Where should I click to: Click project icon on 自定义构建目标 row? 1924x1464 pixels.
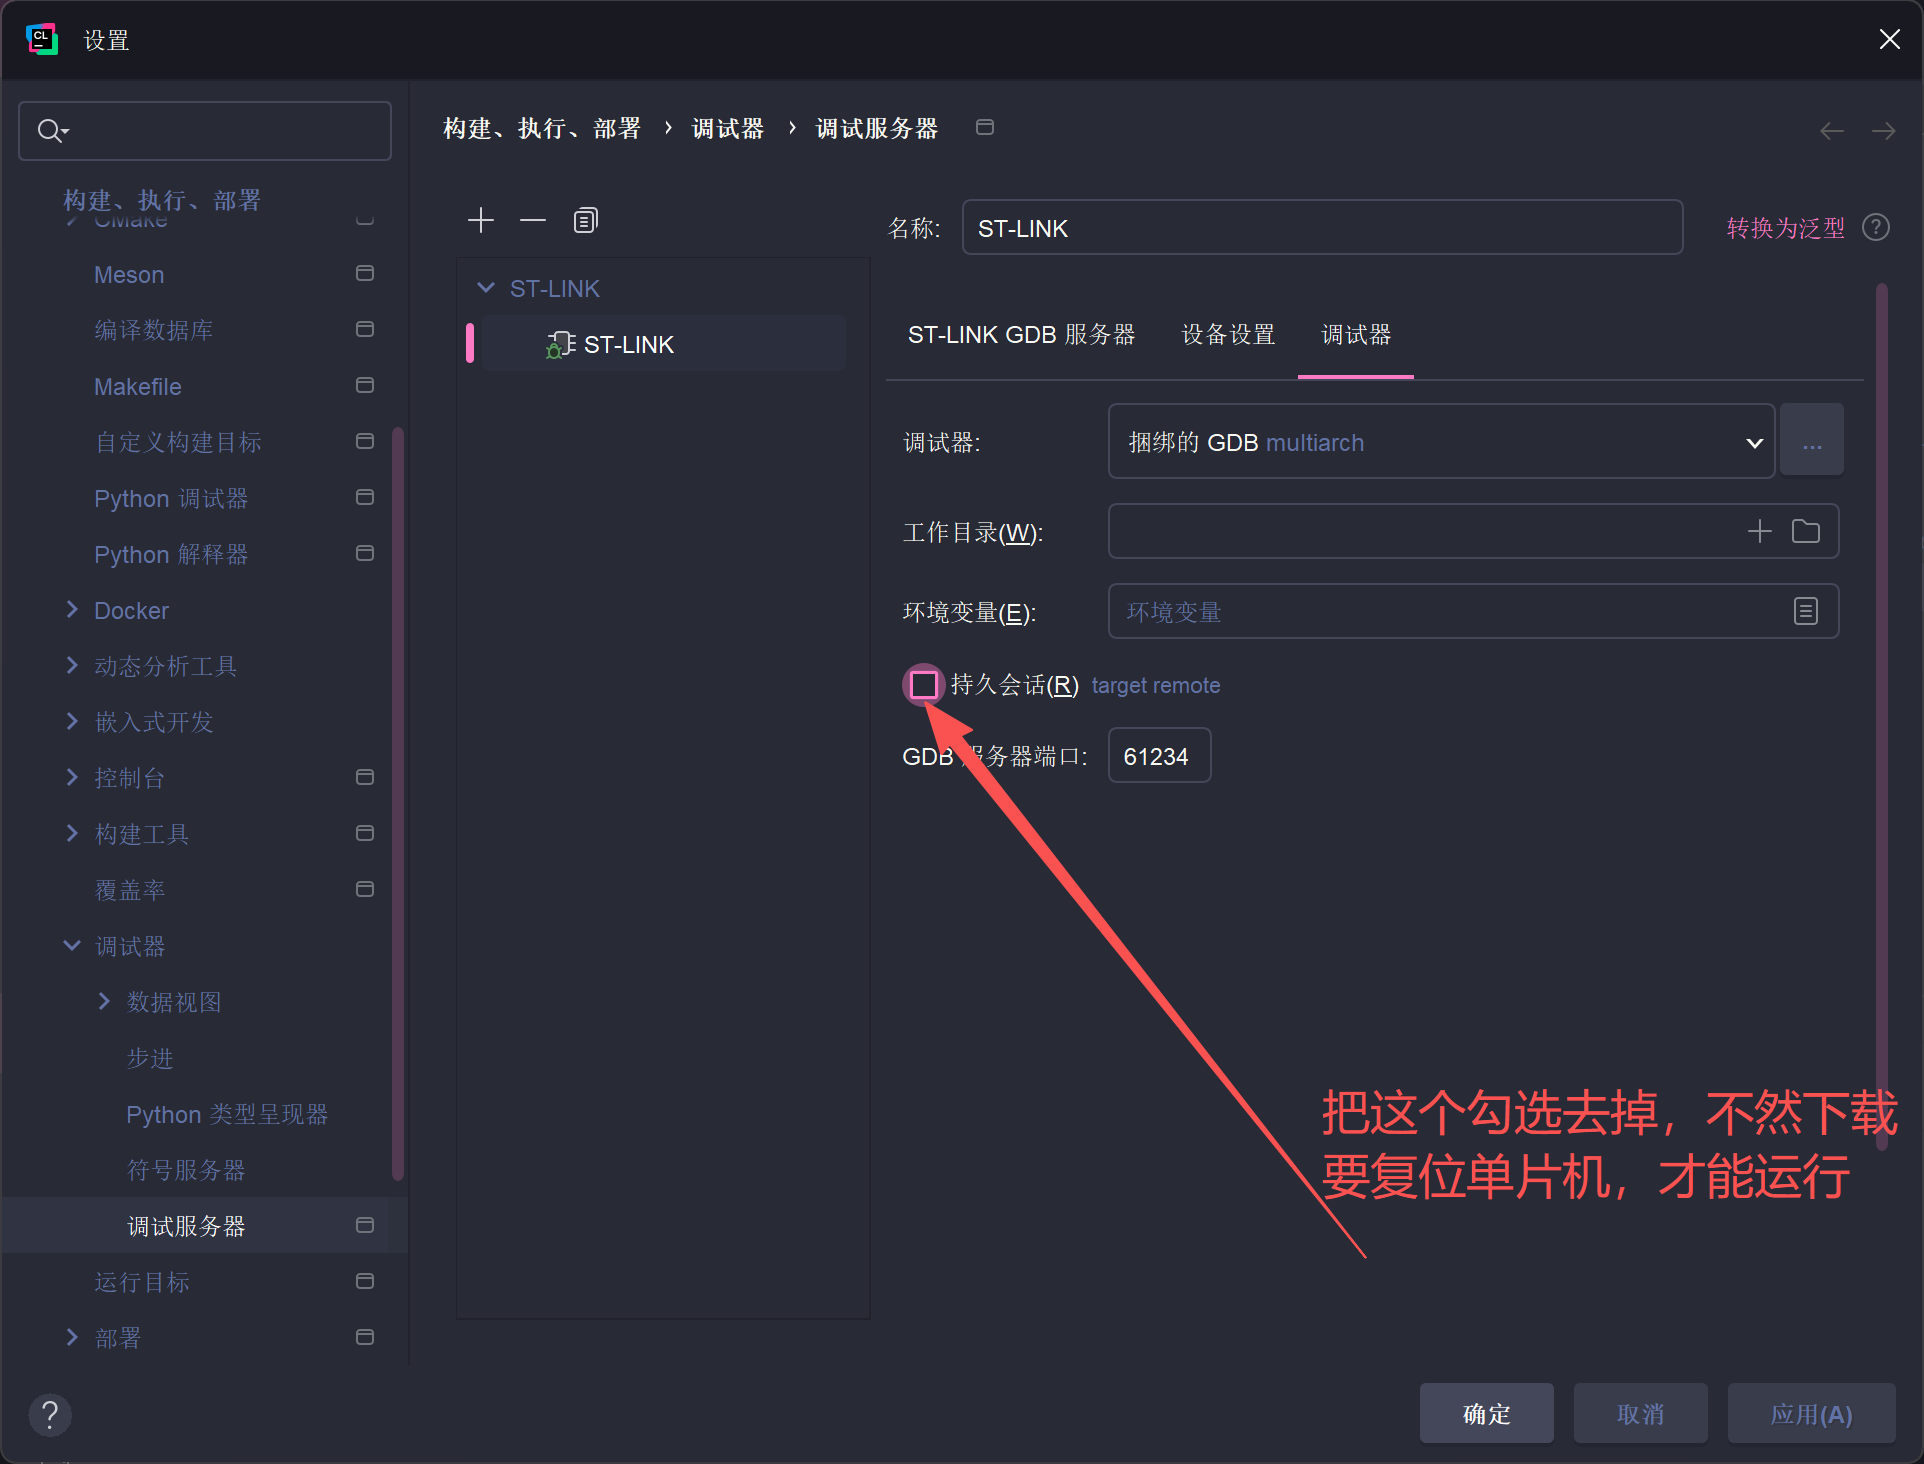click(x=365, y=441)
